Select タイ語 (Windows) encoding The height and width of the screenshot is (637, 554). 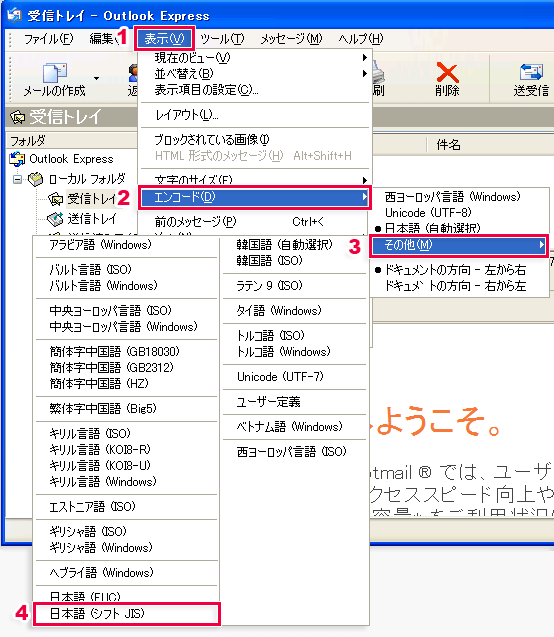(294, 311)
